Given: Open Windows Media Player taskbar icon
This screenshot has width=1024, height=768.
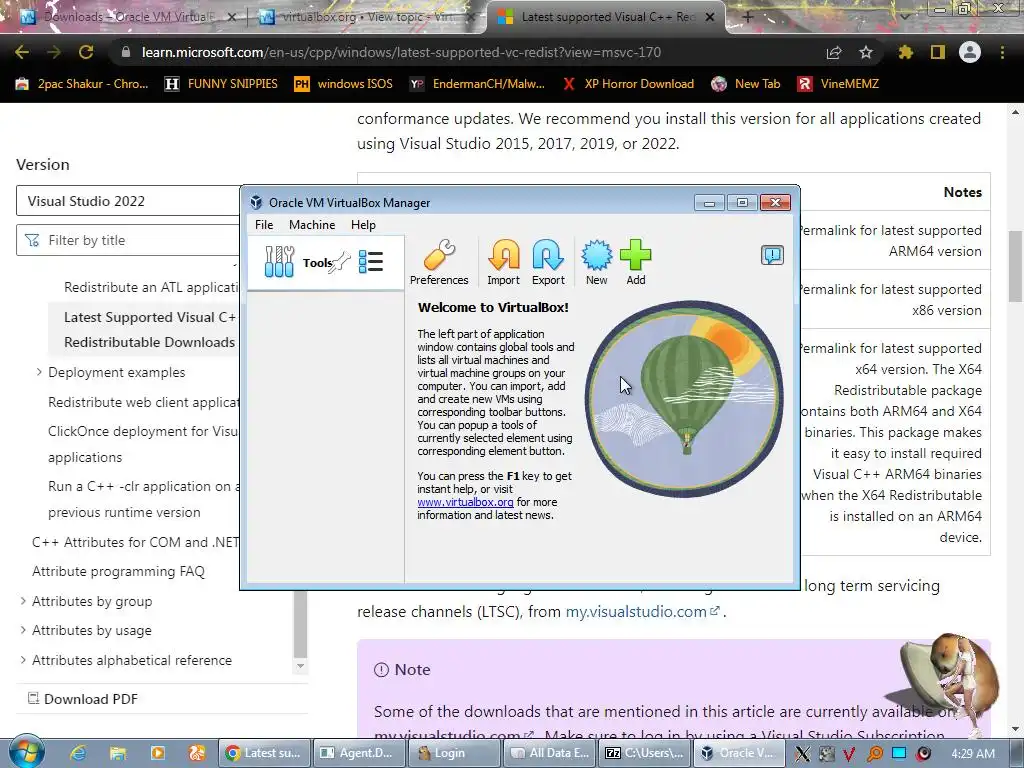Looking at the screenshot, I should click(157, 753).
